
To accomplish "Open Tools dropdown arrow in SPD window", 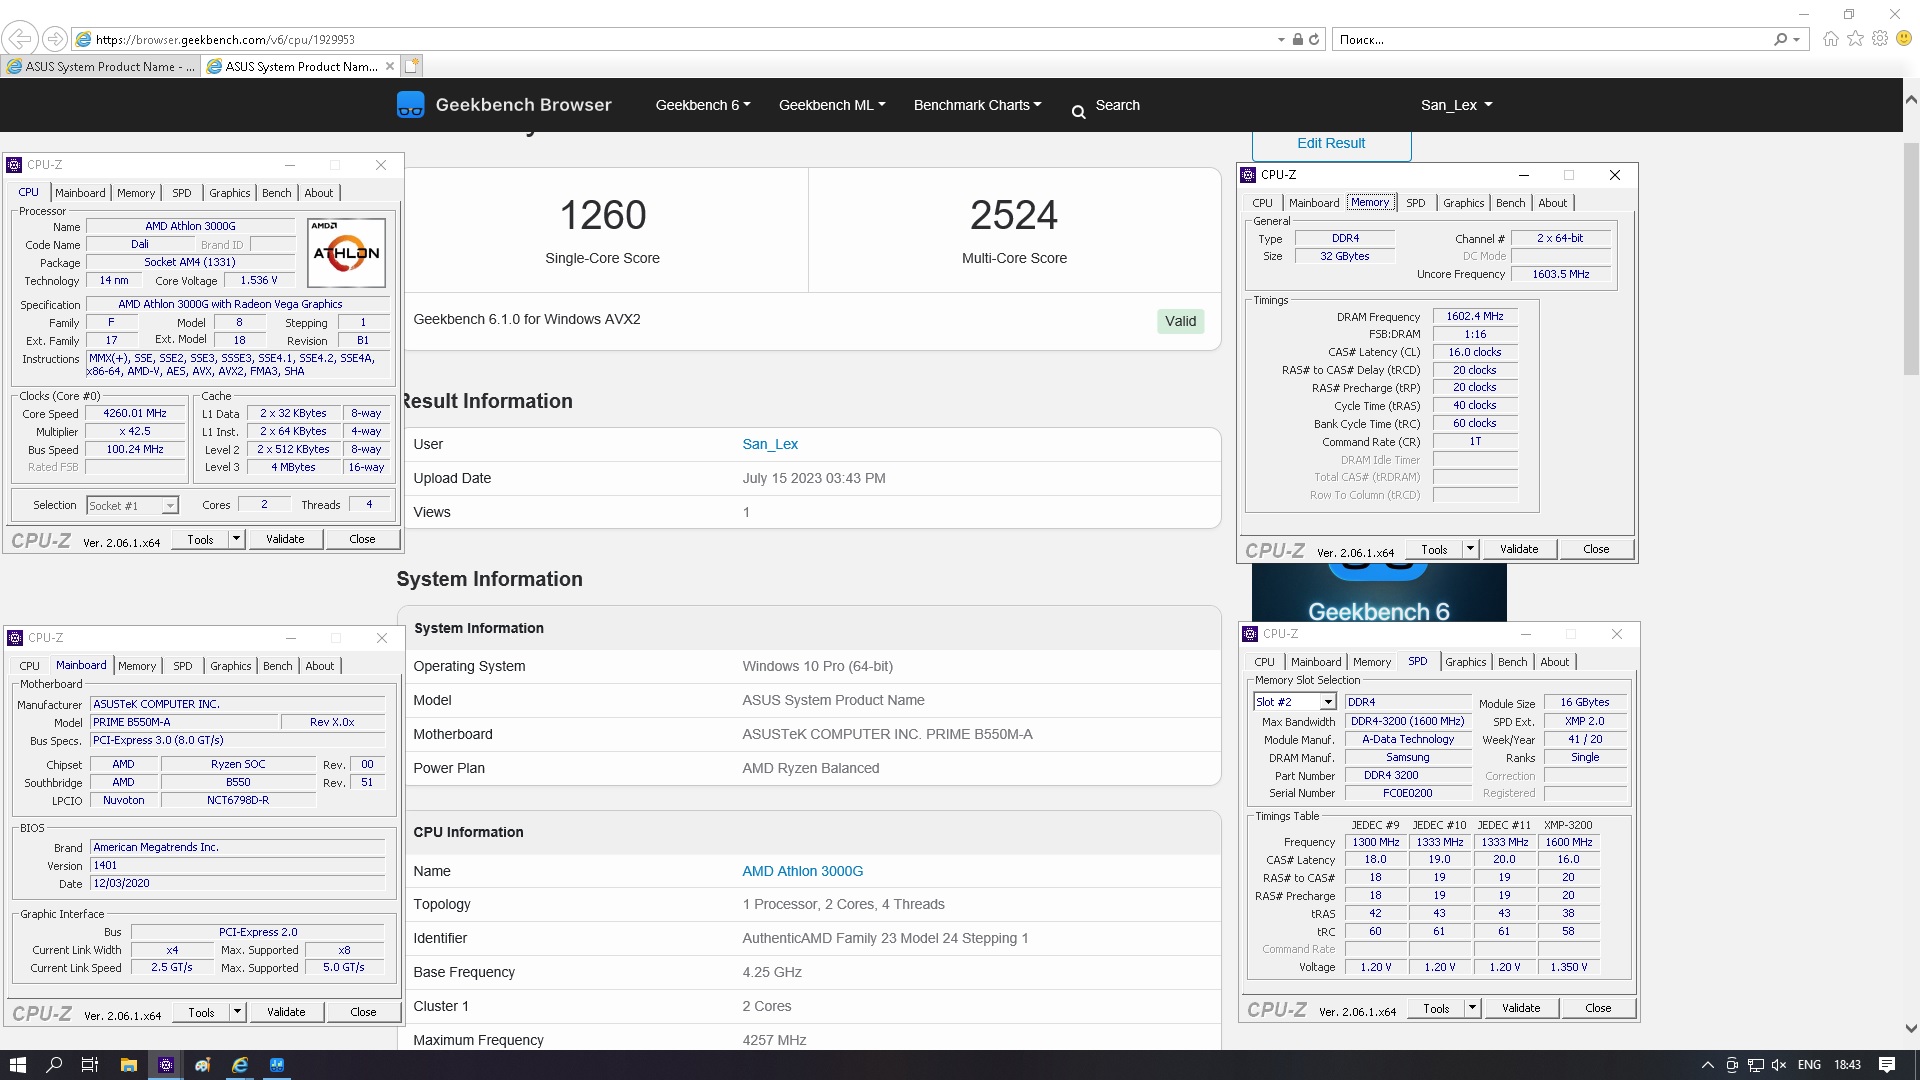I will coord(1472,1008).
